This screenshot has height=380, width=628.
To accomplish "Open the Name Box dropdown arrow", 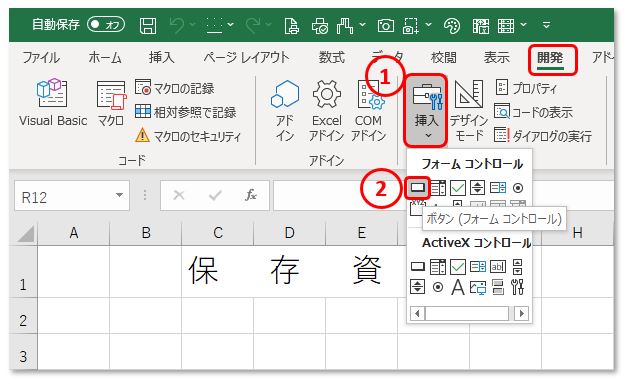I will (119, 195).
